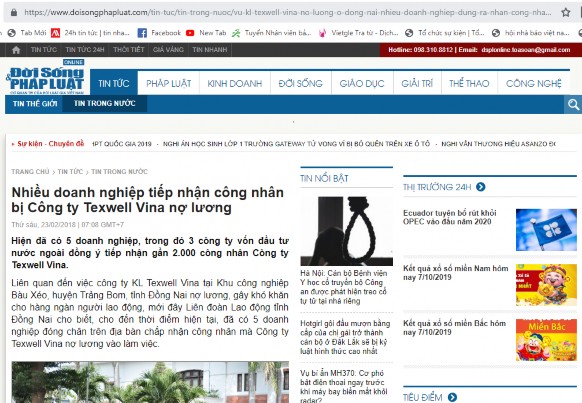The width and height of the screenshot is (582, 403).
Task: Click THỊ TRƯỜNG 24H heading
Action: coord(437,187)
